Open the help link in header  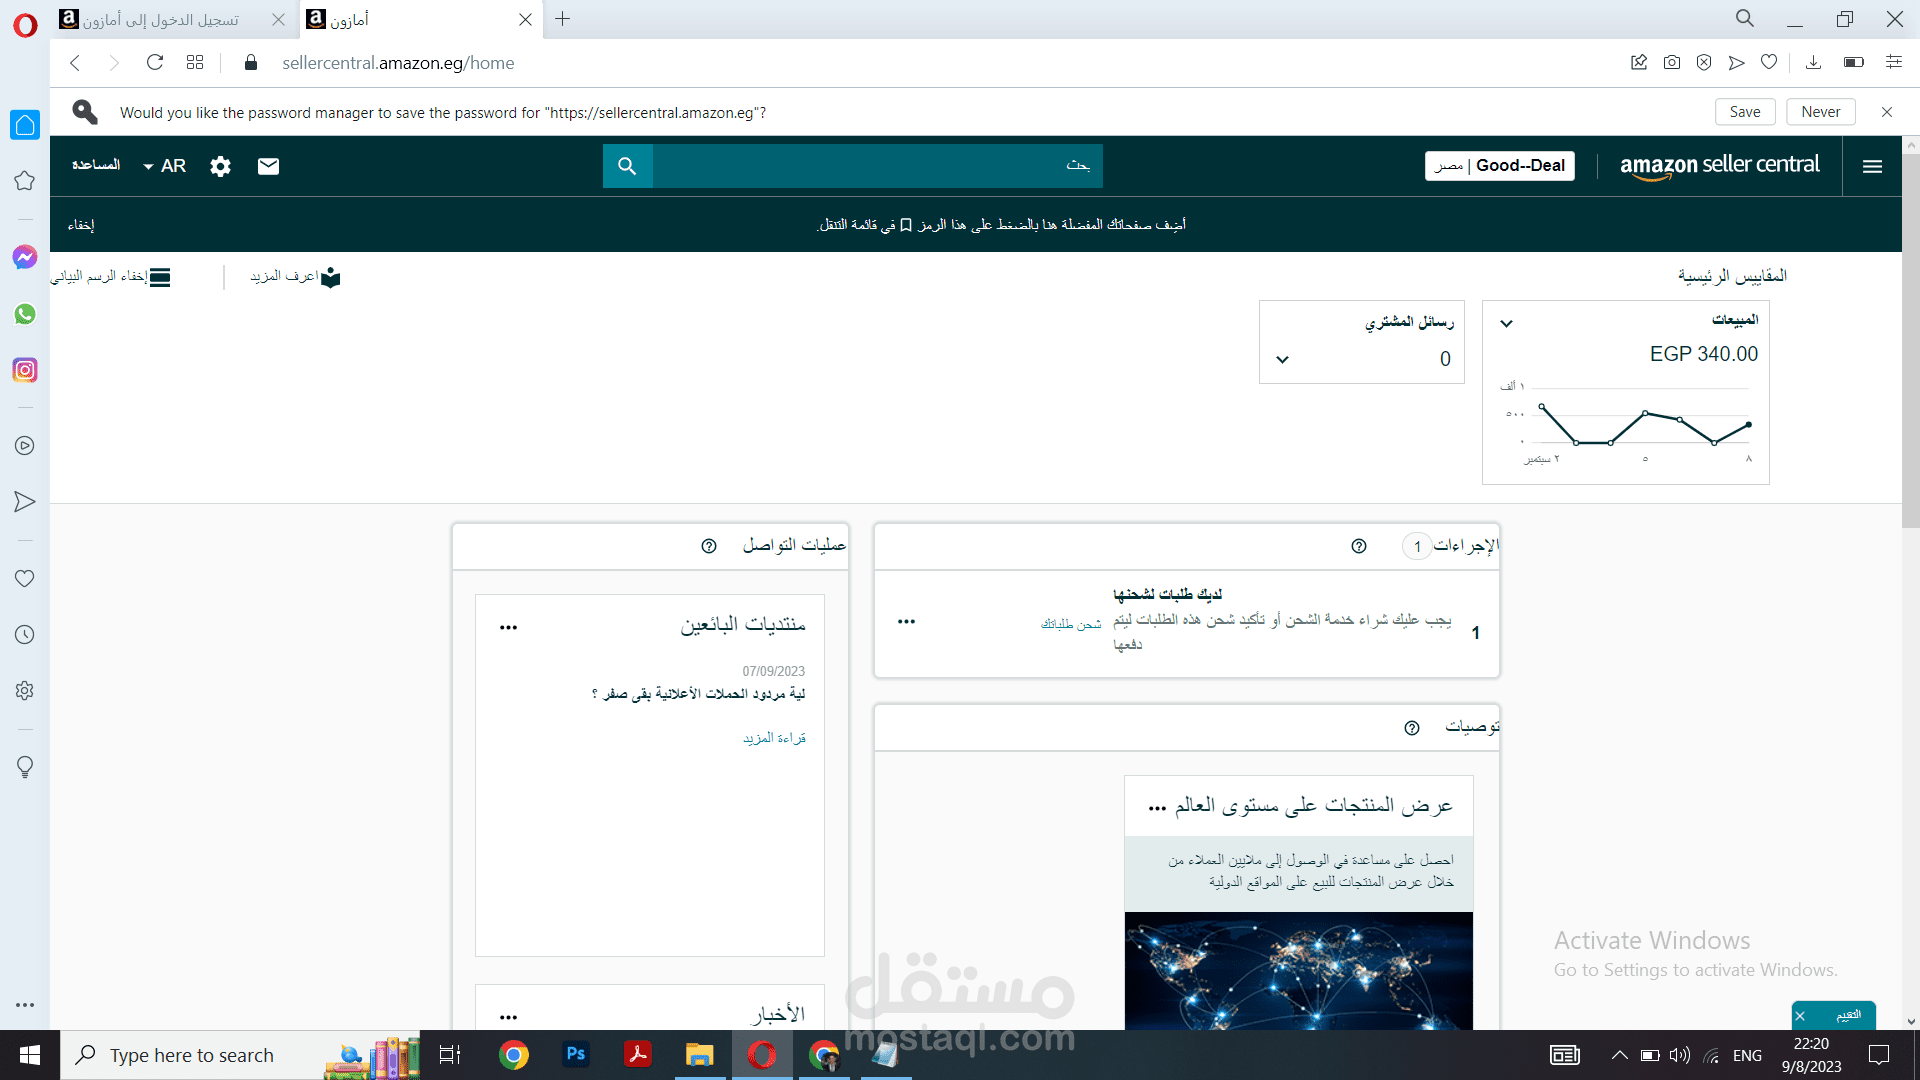[x=96, y=165]
